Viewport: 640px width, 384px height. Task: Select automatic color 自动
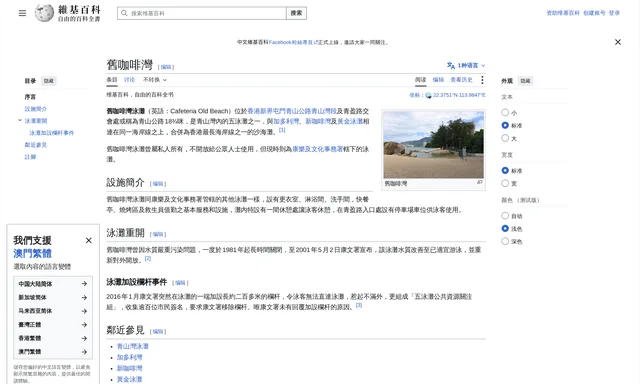coord(505,215)
